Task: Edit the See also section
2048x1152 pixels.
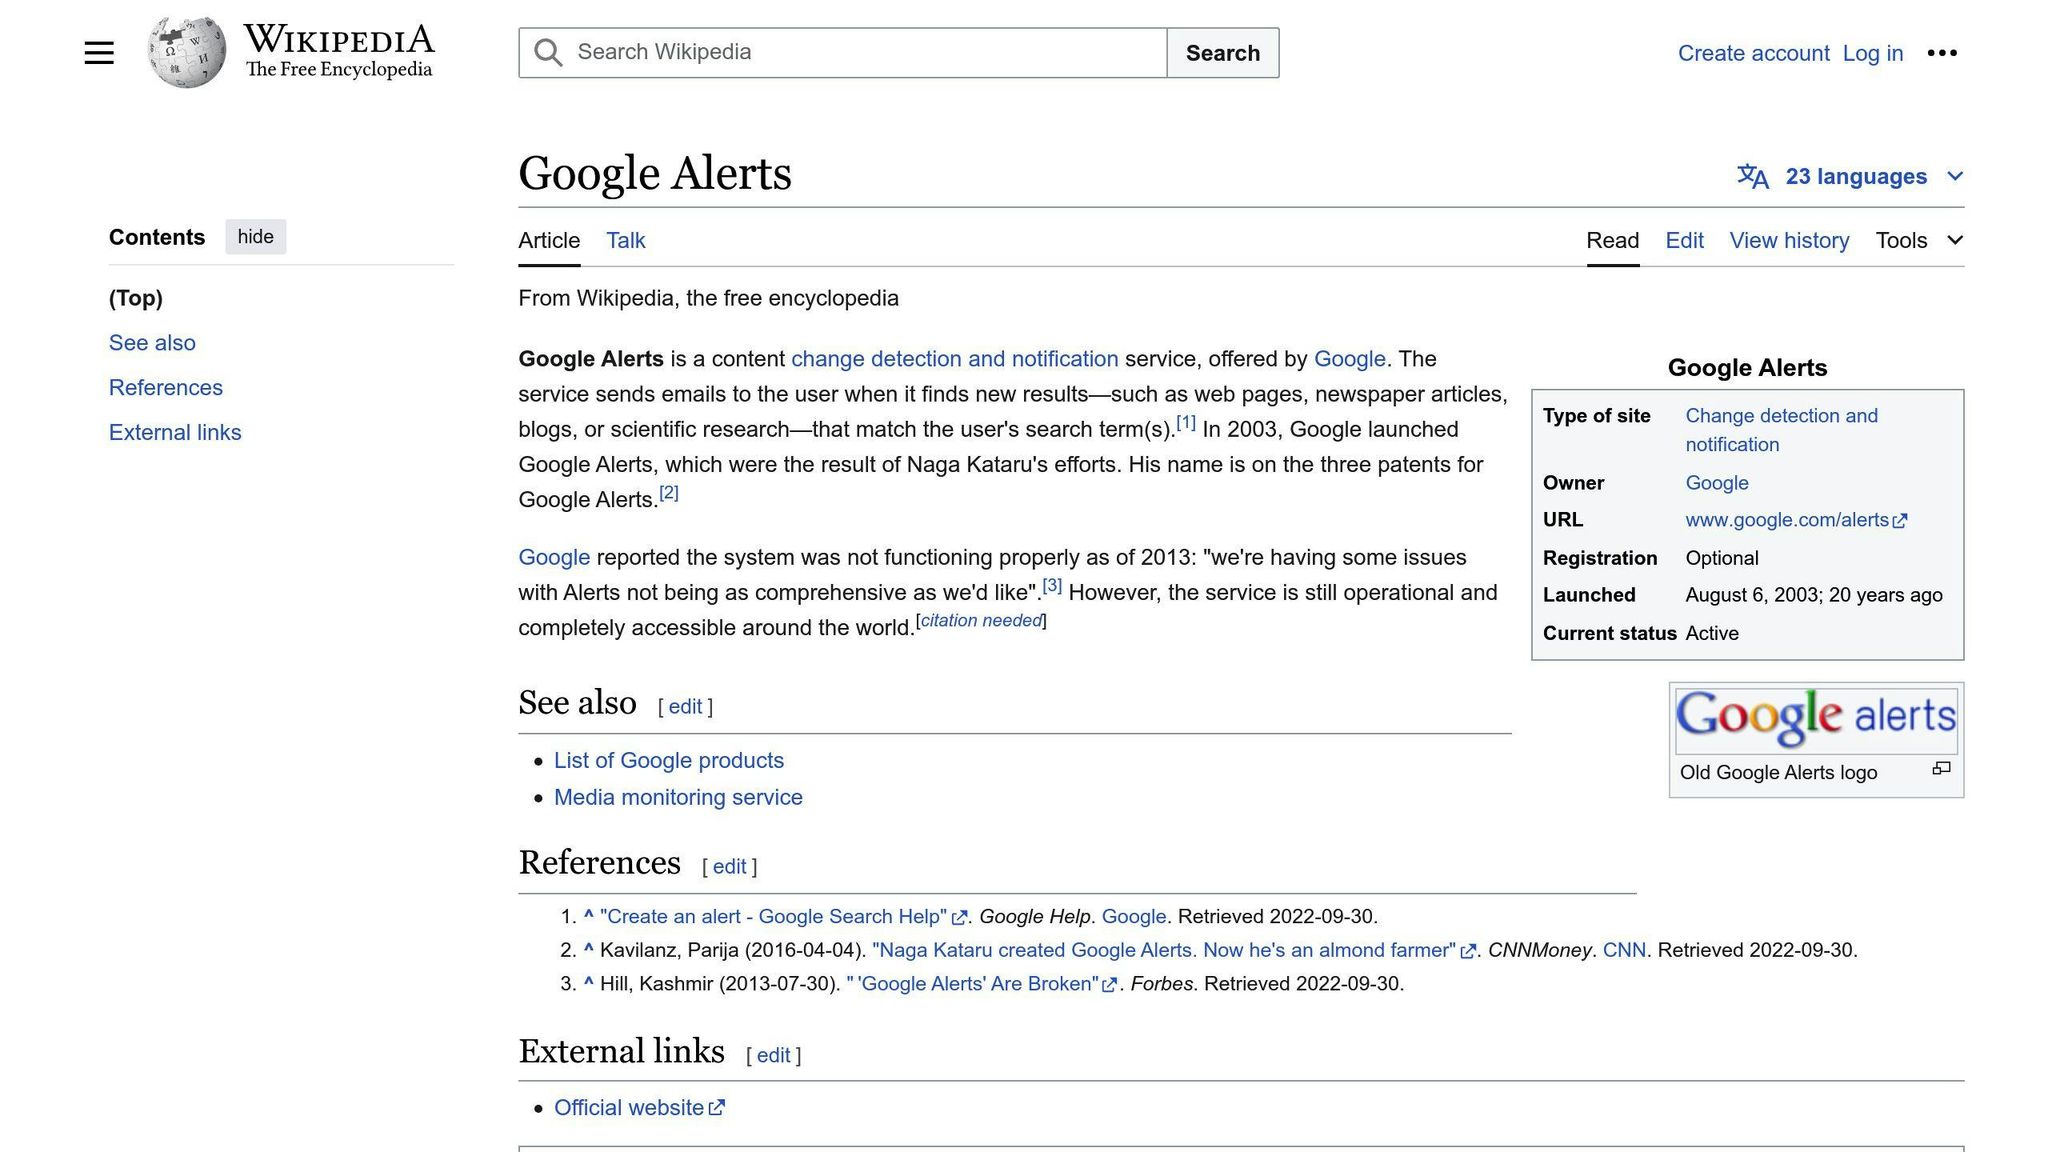Action: [685, 707]
